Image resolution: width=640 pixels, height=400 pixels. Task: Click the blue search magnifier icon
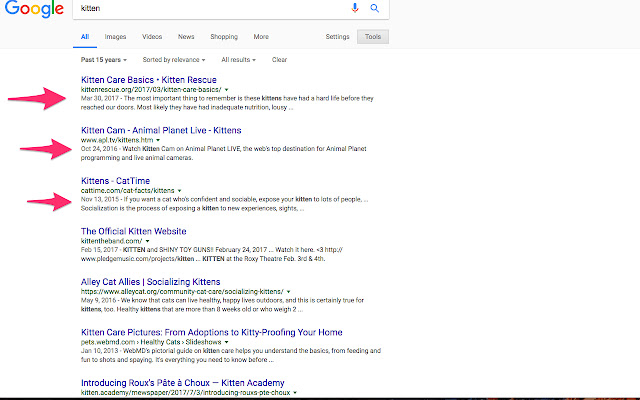[x=374, y=8]
